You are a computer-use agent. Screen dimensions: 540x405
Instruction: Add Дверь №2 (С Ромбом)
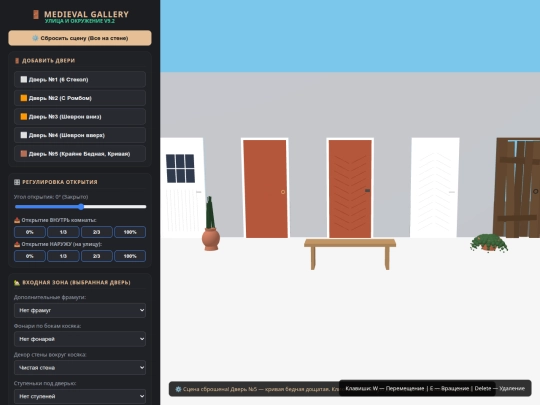[80, 98]
